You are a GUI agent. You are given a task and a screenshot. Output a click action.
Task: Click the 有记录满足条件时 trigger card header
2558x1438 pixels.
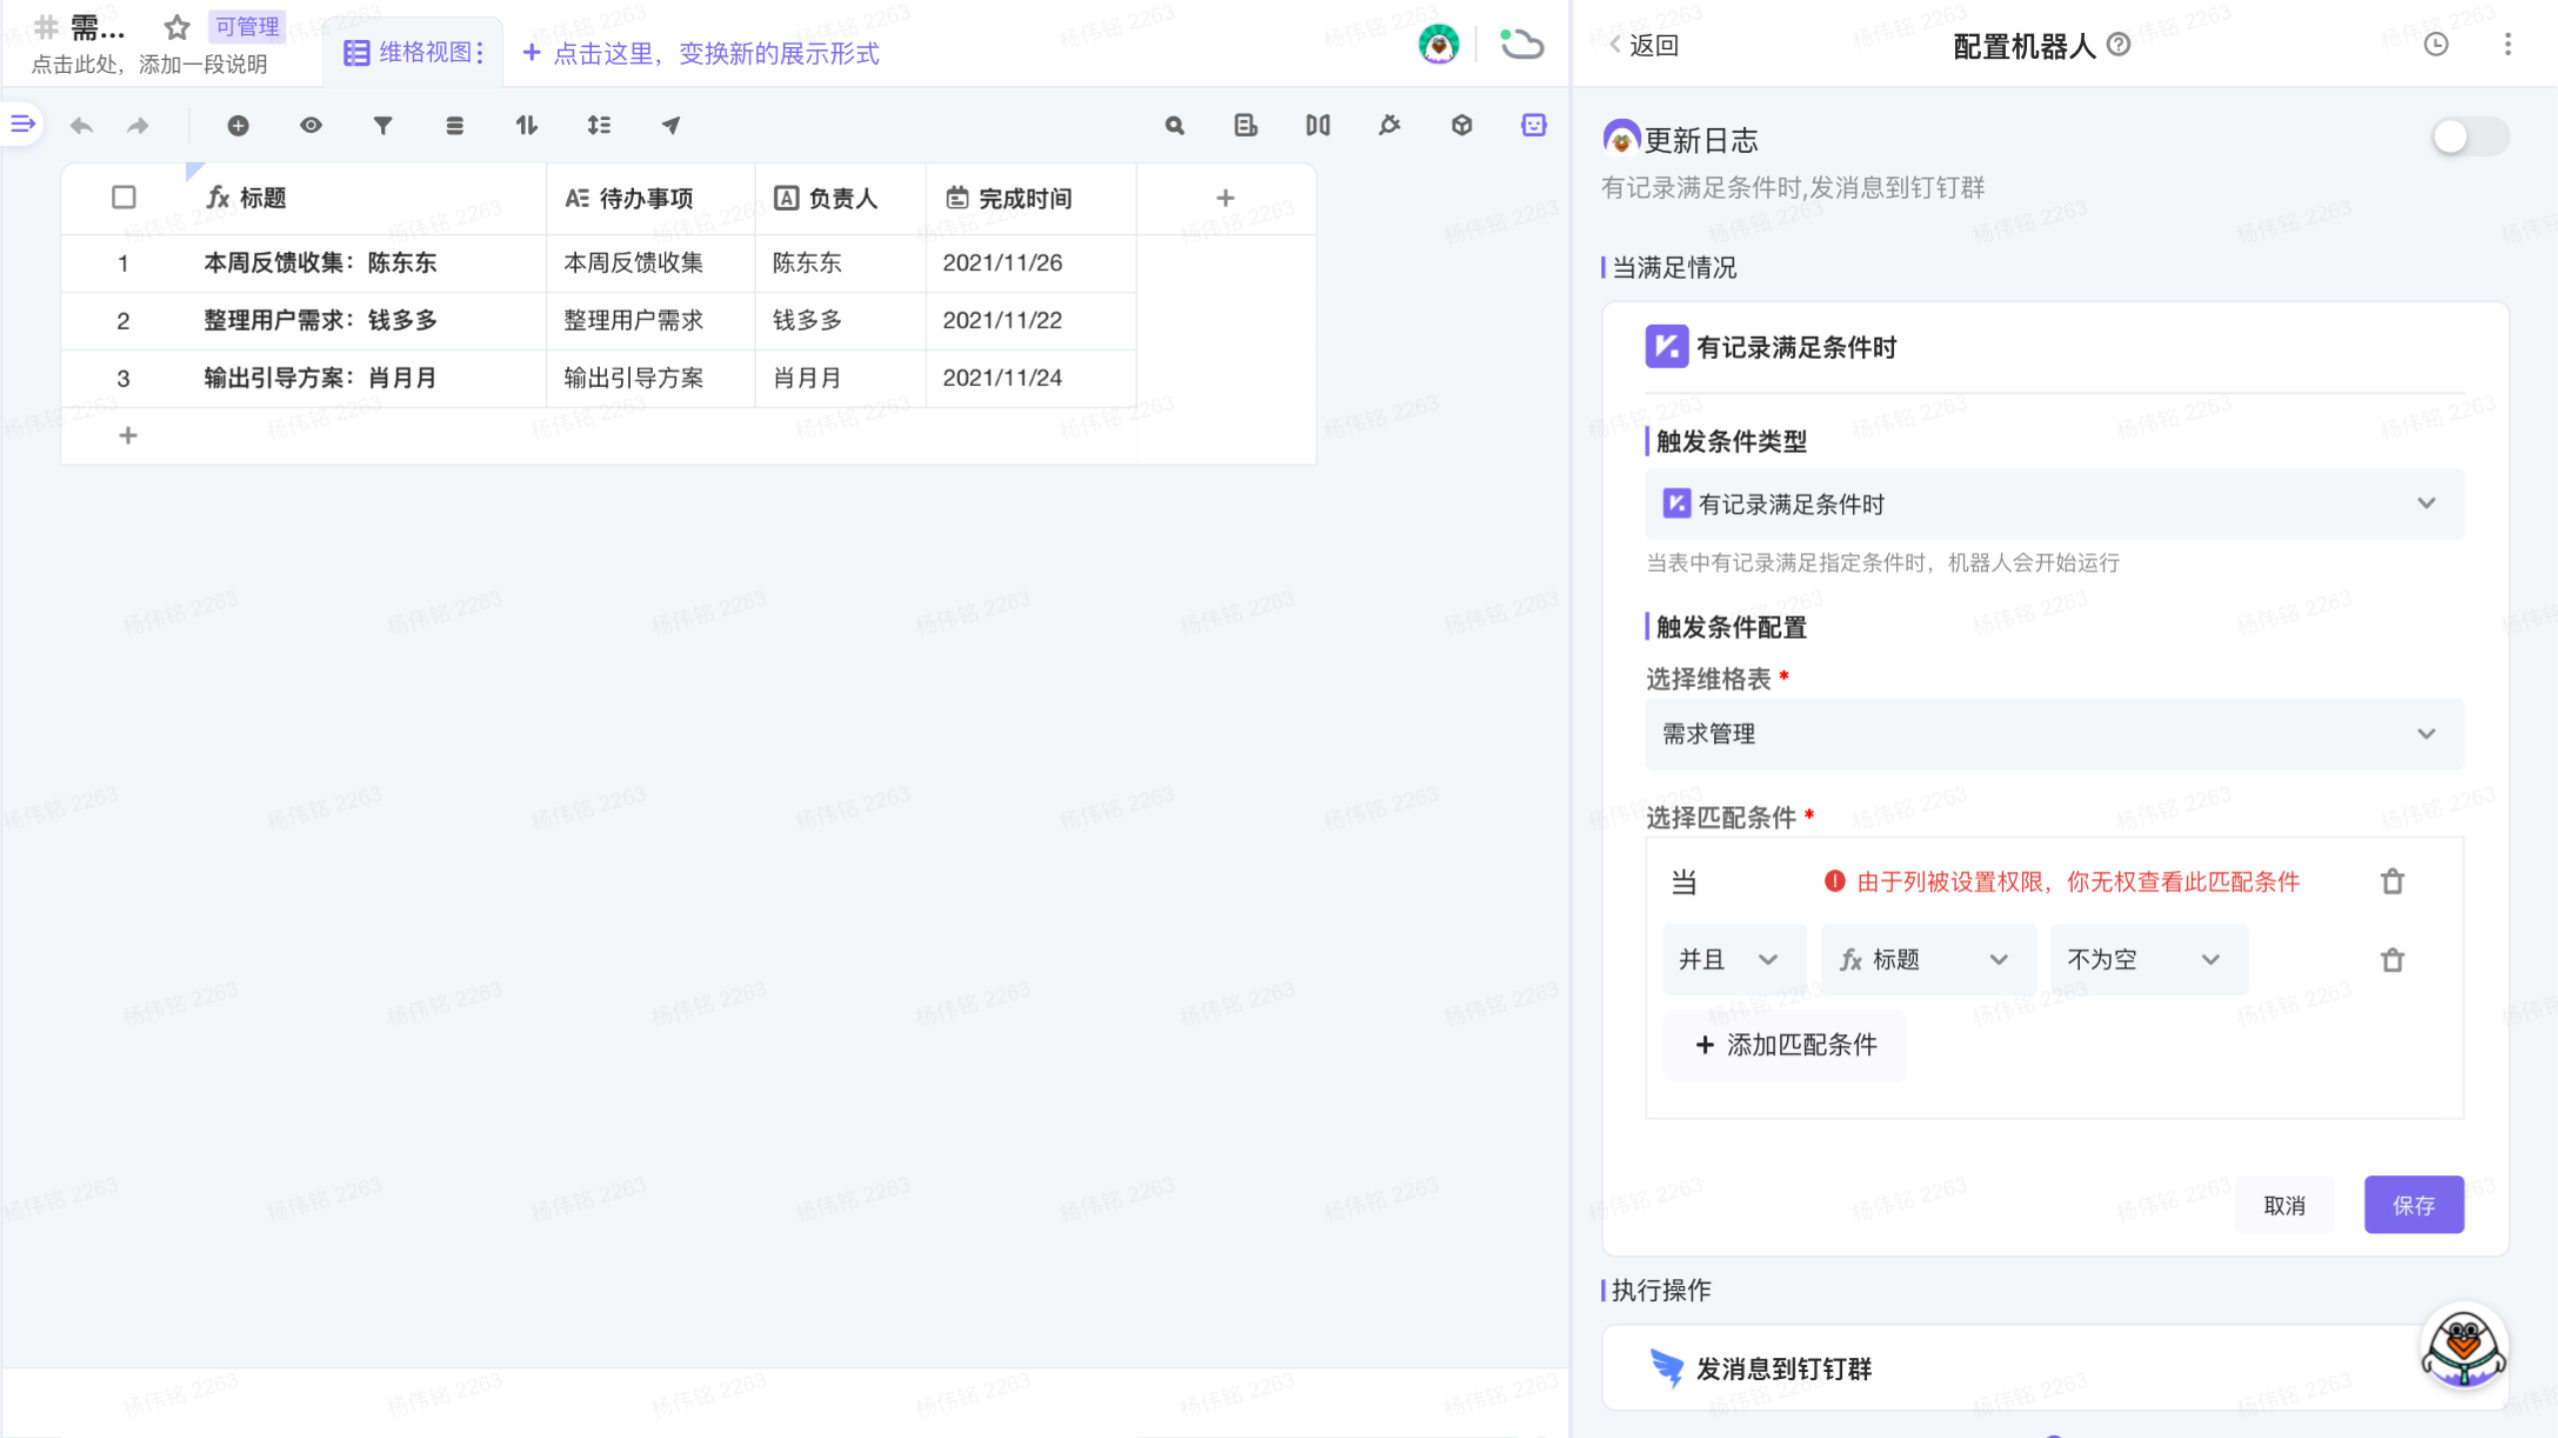coord(2054,348)
